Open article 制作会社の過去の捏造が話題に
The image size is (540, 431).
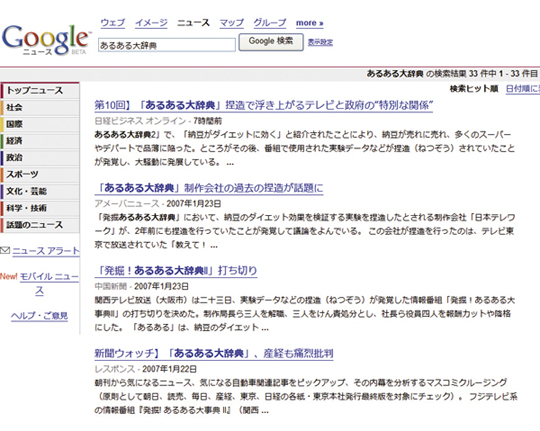coord(209,188)
